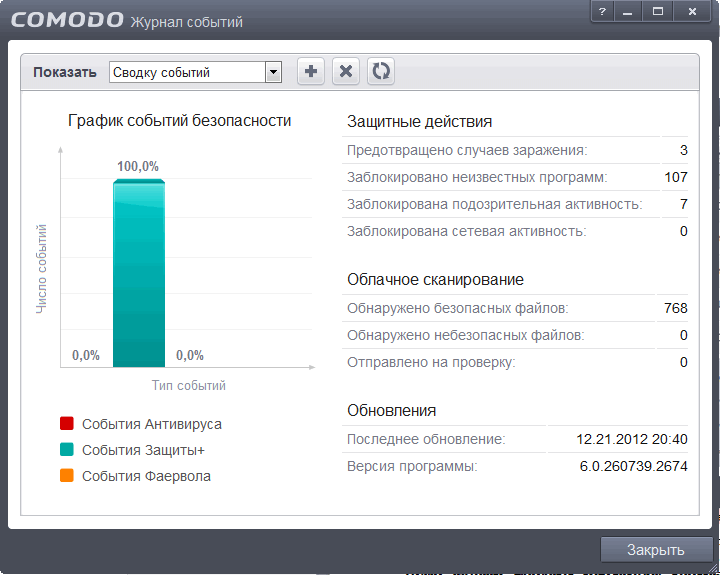This screenshot has width=720, height=575.
Task: Click the COMODO logo in title bar
Action: tap(67, 20)
